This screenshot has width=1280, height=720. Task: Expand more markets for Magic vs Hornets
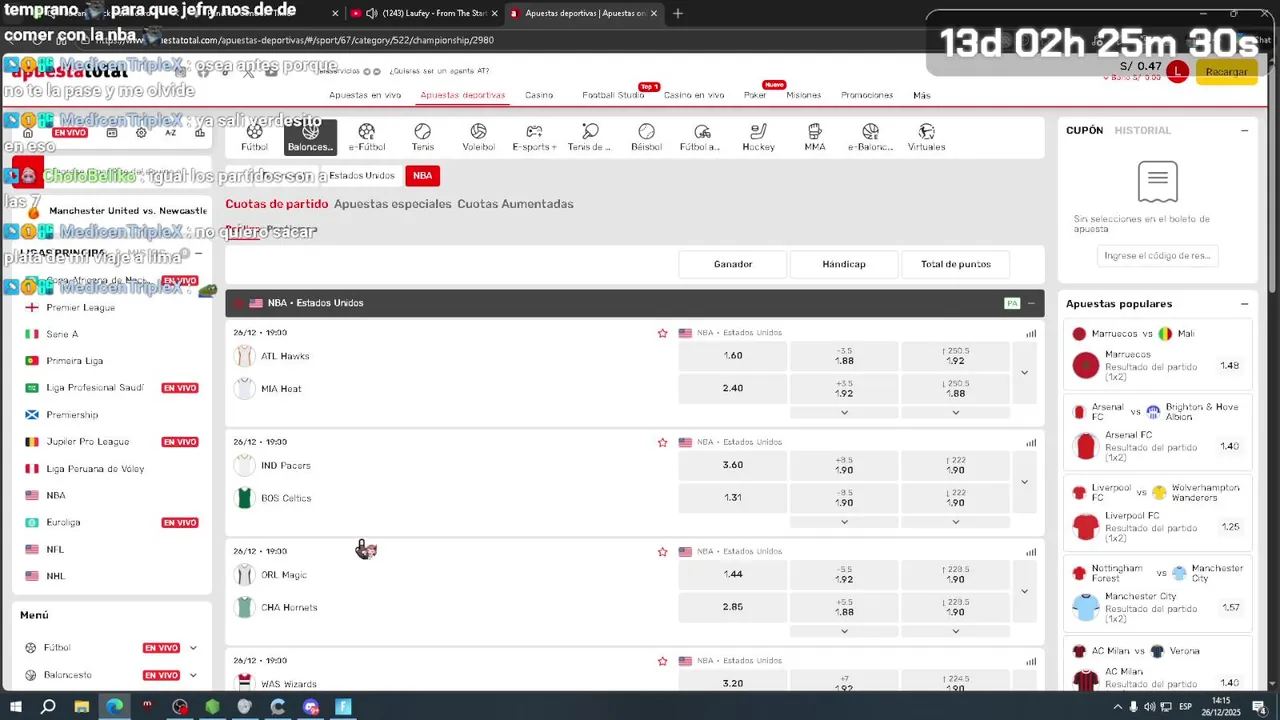(x=1024, y=591)
